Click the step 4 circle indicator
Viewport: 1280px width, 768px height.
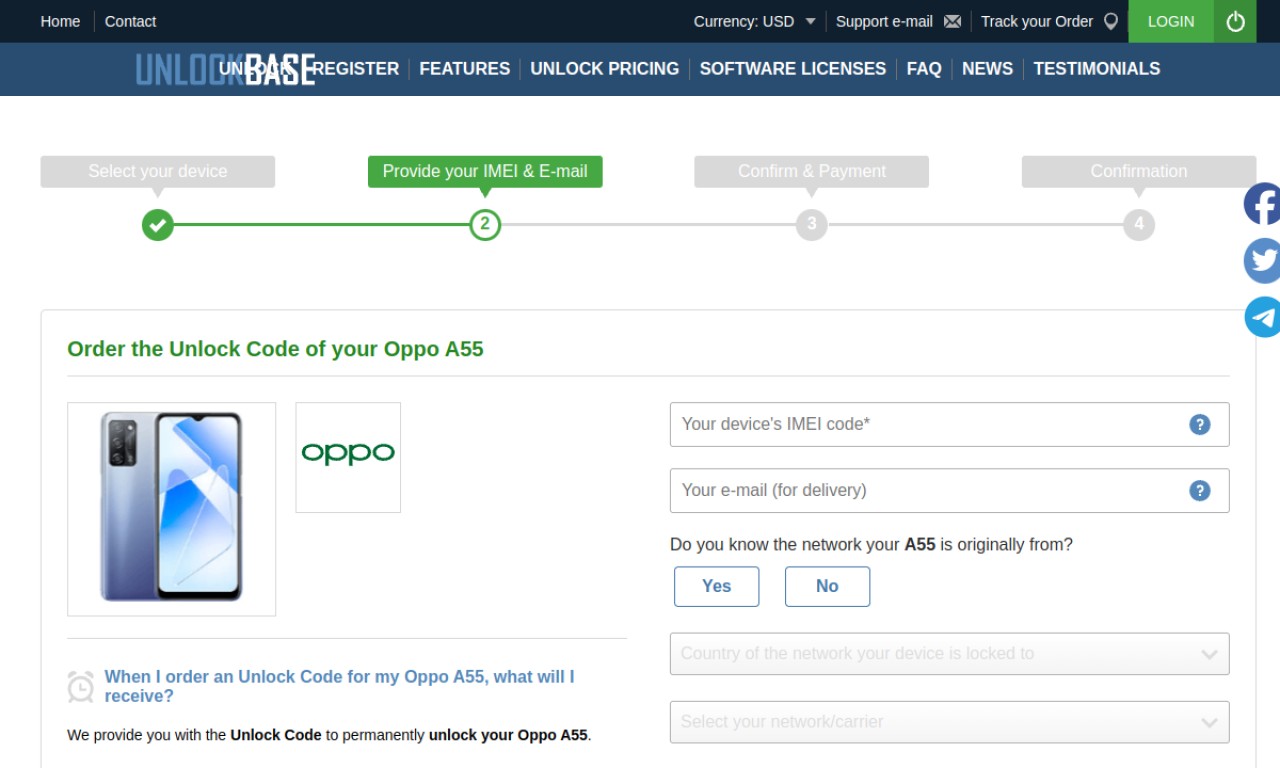(1139, 224)
